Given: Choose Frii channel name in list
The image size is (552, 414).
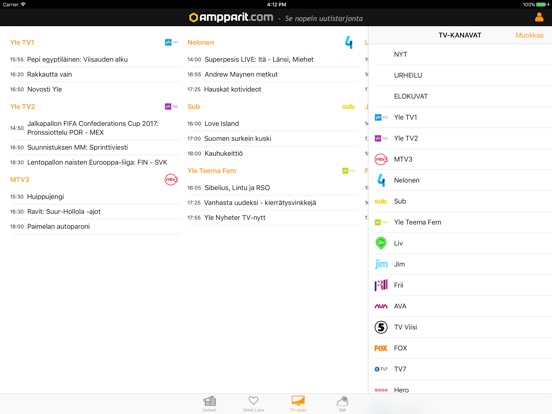Looking at the screenshot, I should coord(398,285).
